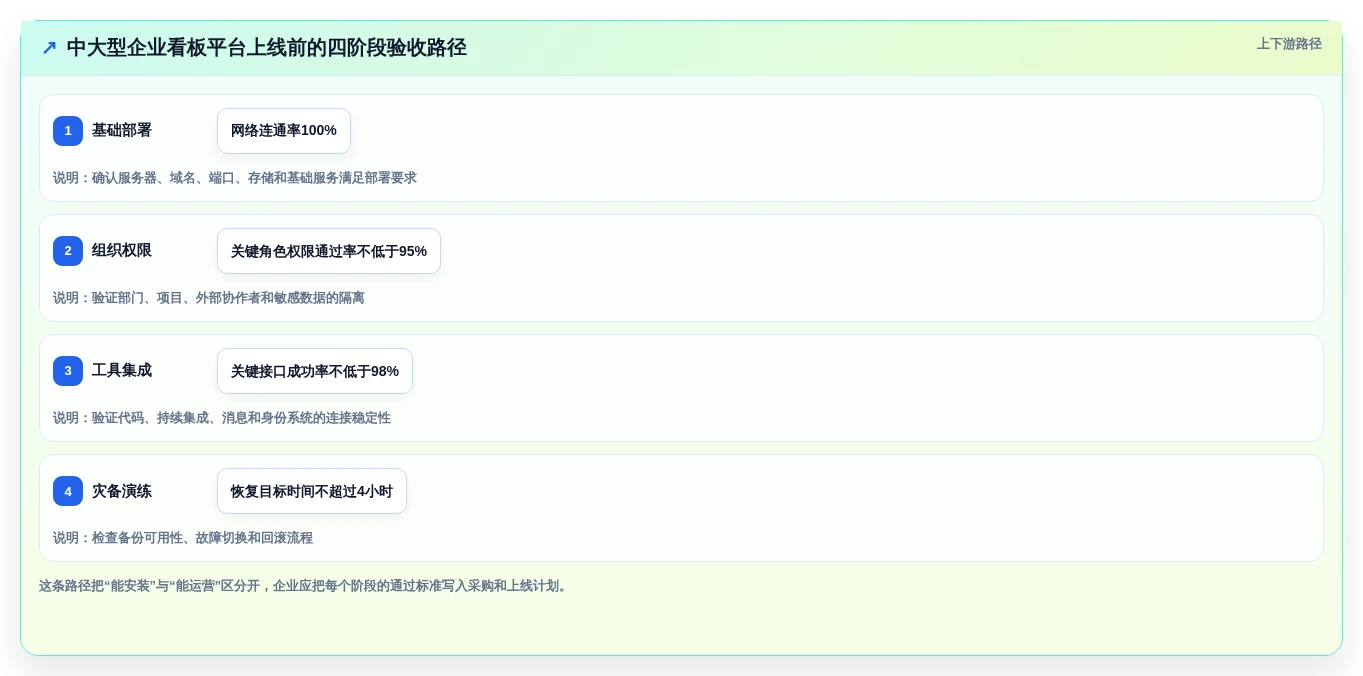
Task: Click the 恢复目标时间不超过4小时 chip
Action: pos(312,491)
